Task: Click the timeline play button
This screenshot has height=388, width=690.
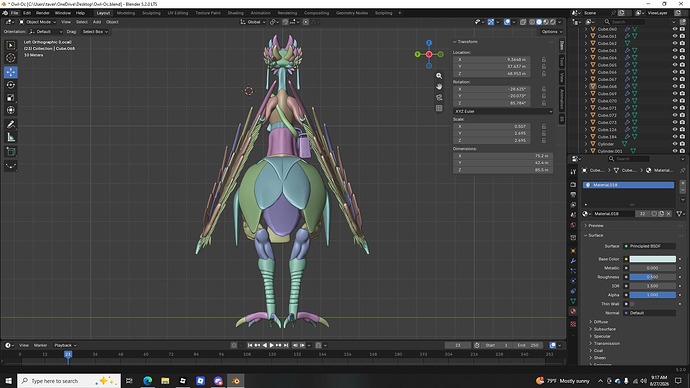Action: pos(272,345)
